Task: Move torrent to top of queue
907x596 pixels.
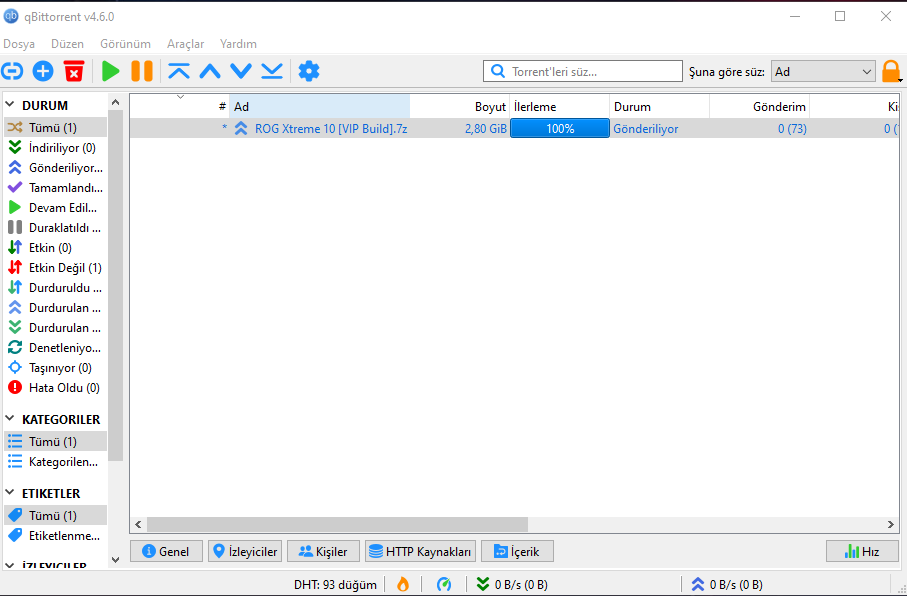Action: 179,71
